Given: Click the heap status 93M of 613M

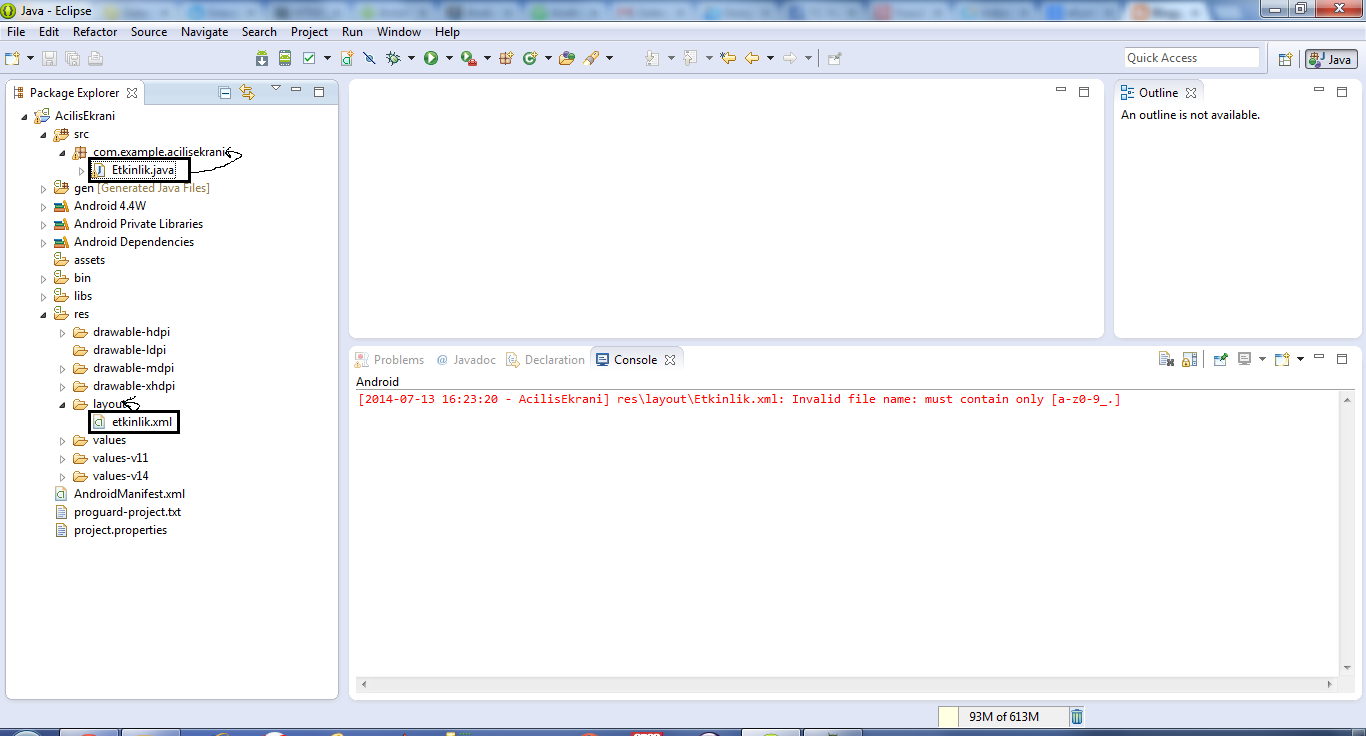Looking at the screenshot, I should (x=1003, y=716).
